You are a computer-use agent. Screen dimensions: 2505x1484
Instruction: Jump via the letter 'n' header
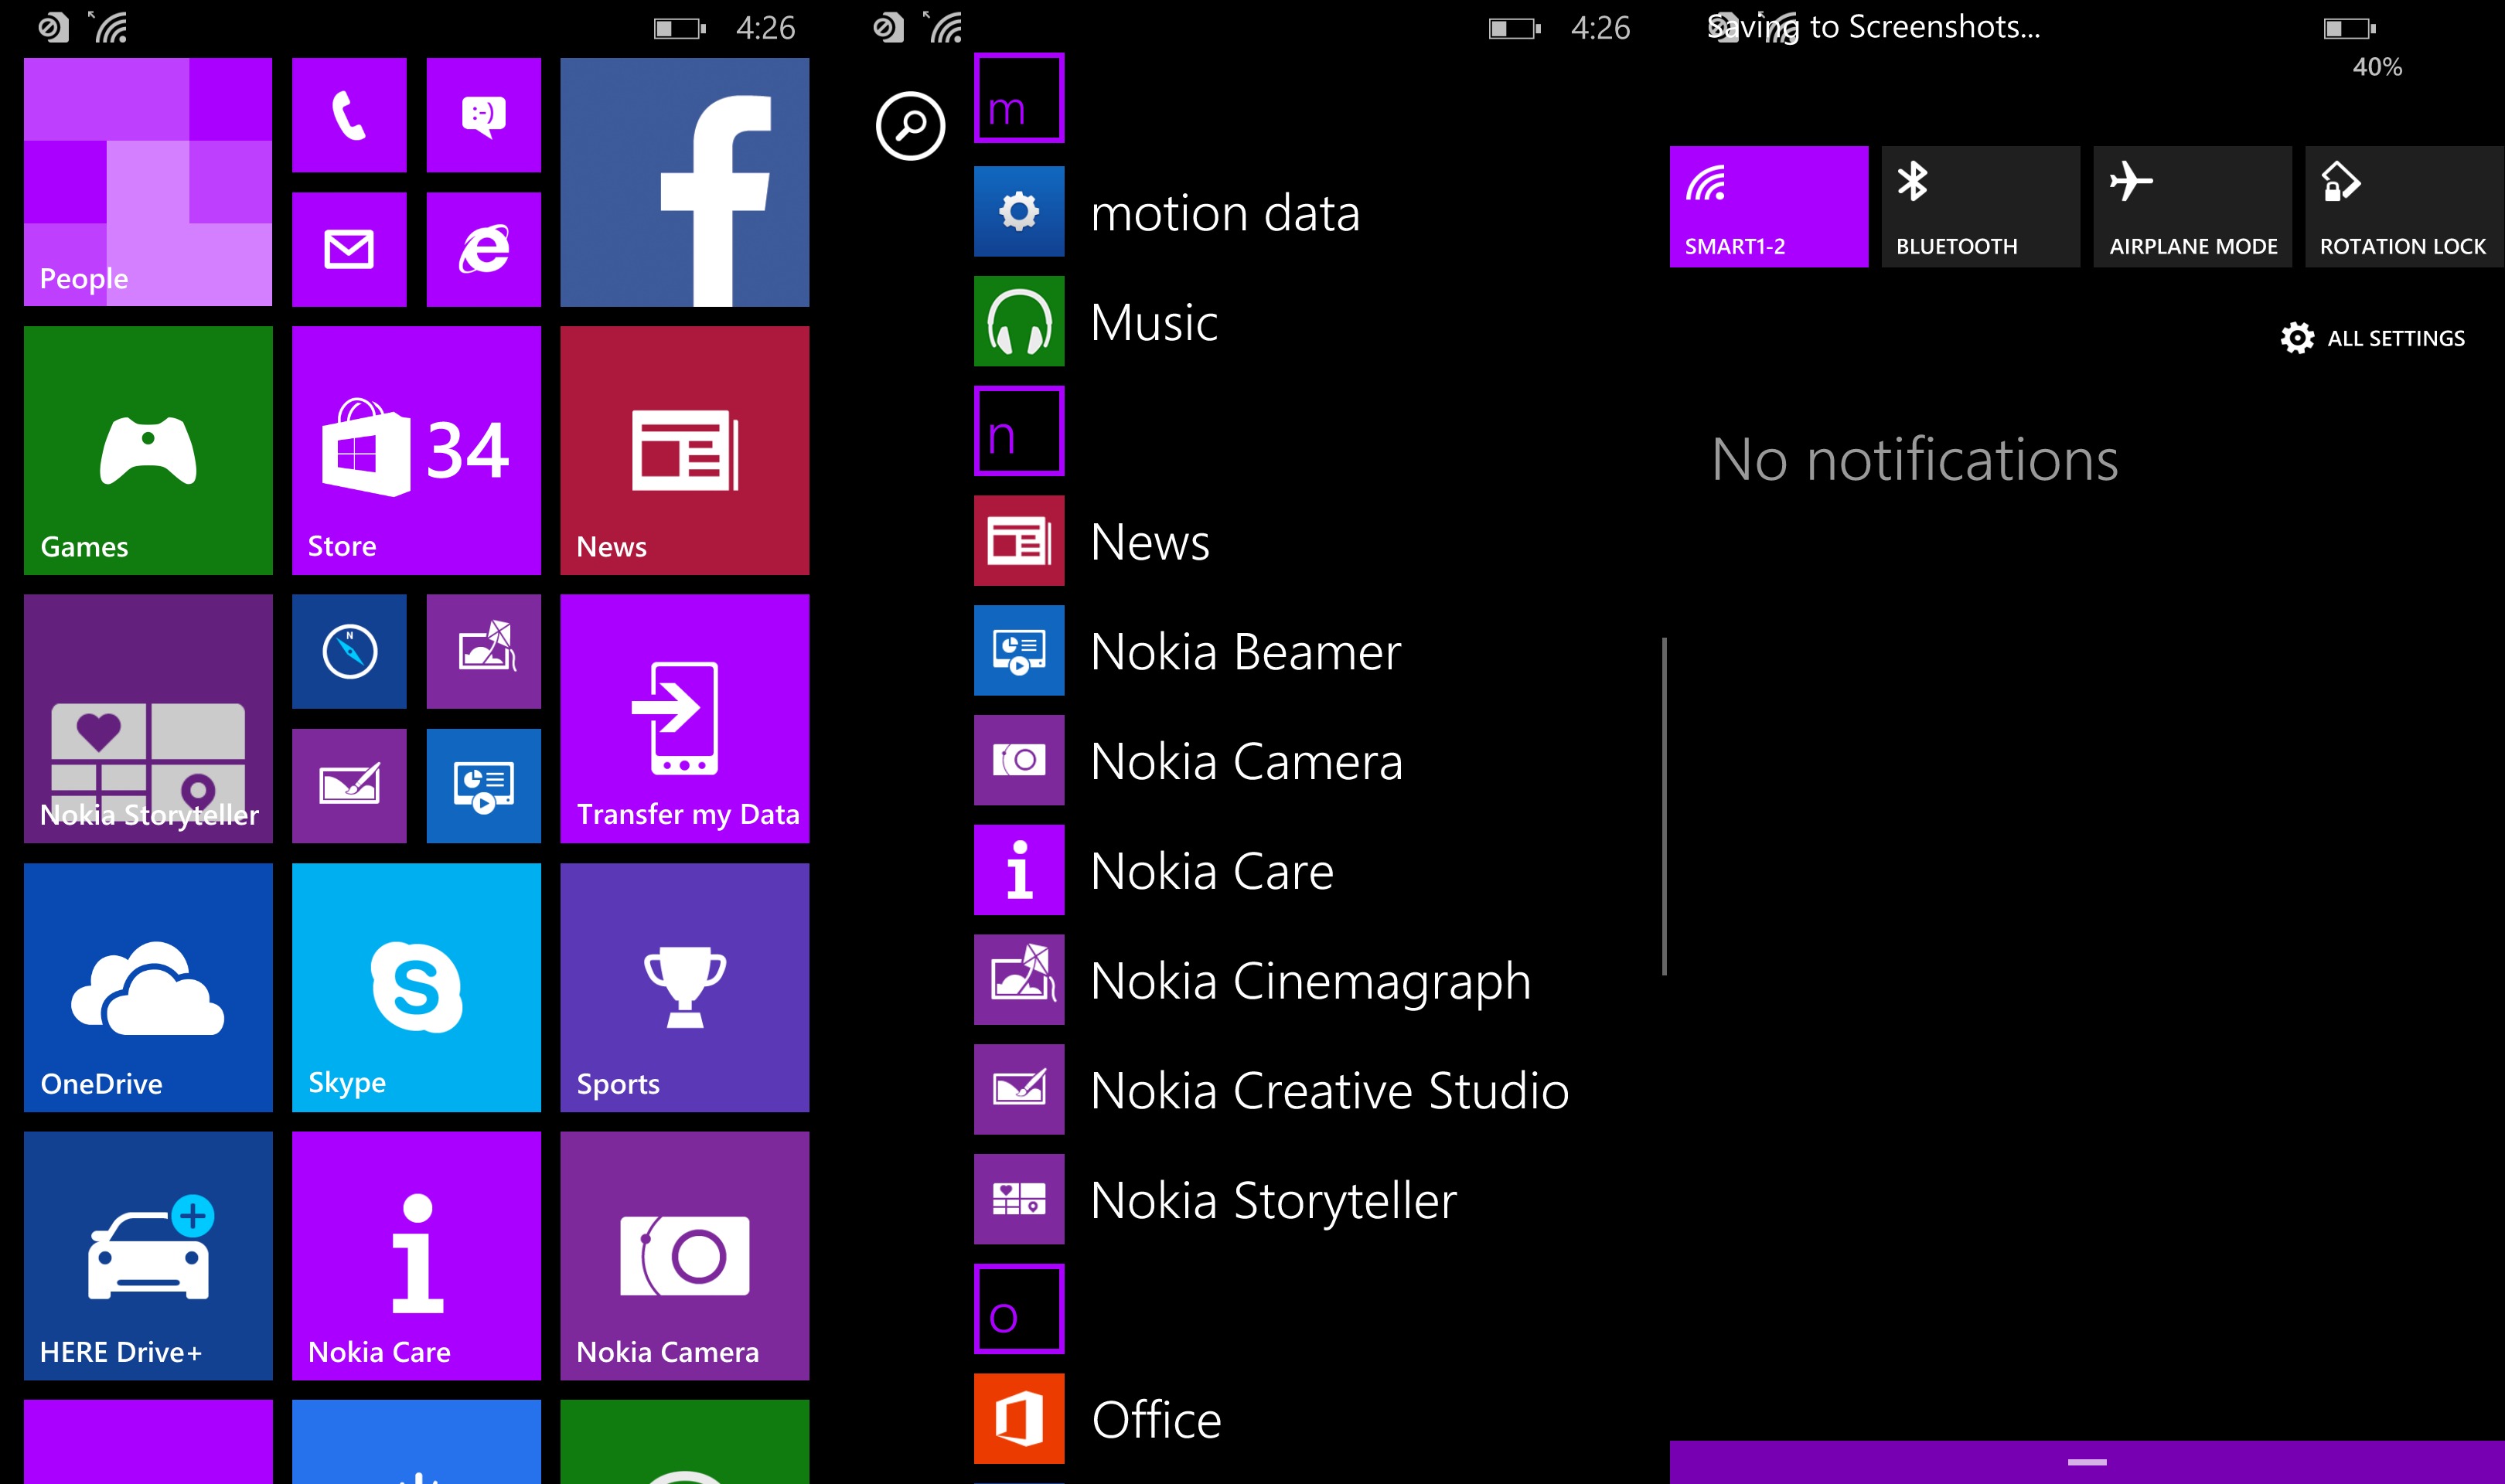pyautogui.click(x=1019, y=430)
